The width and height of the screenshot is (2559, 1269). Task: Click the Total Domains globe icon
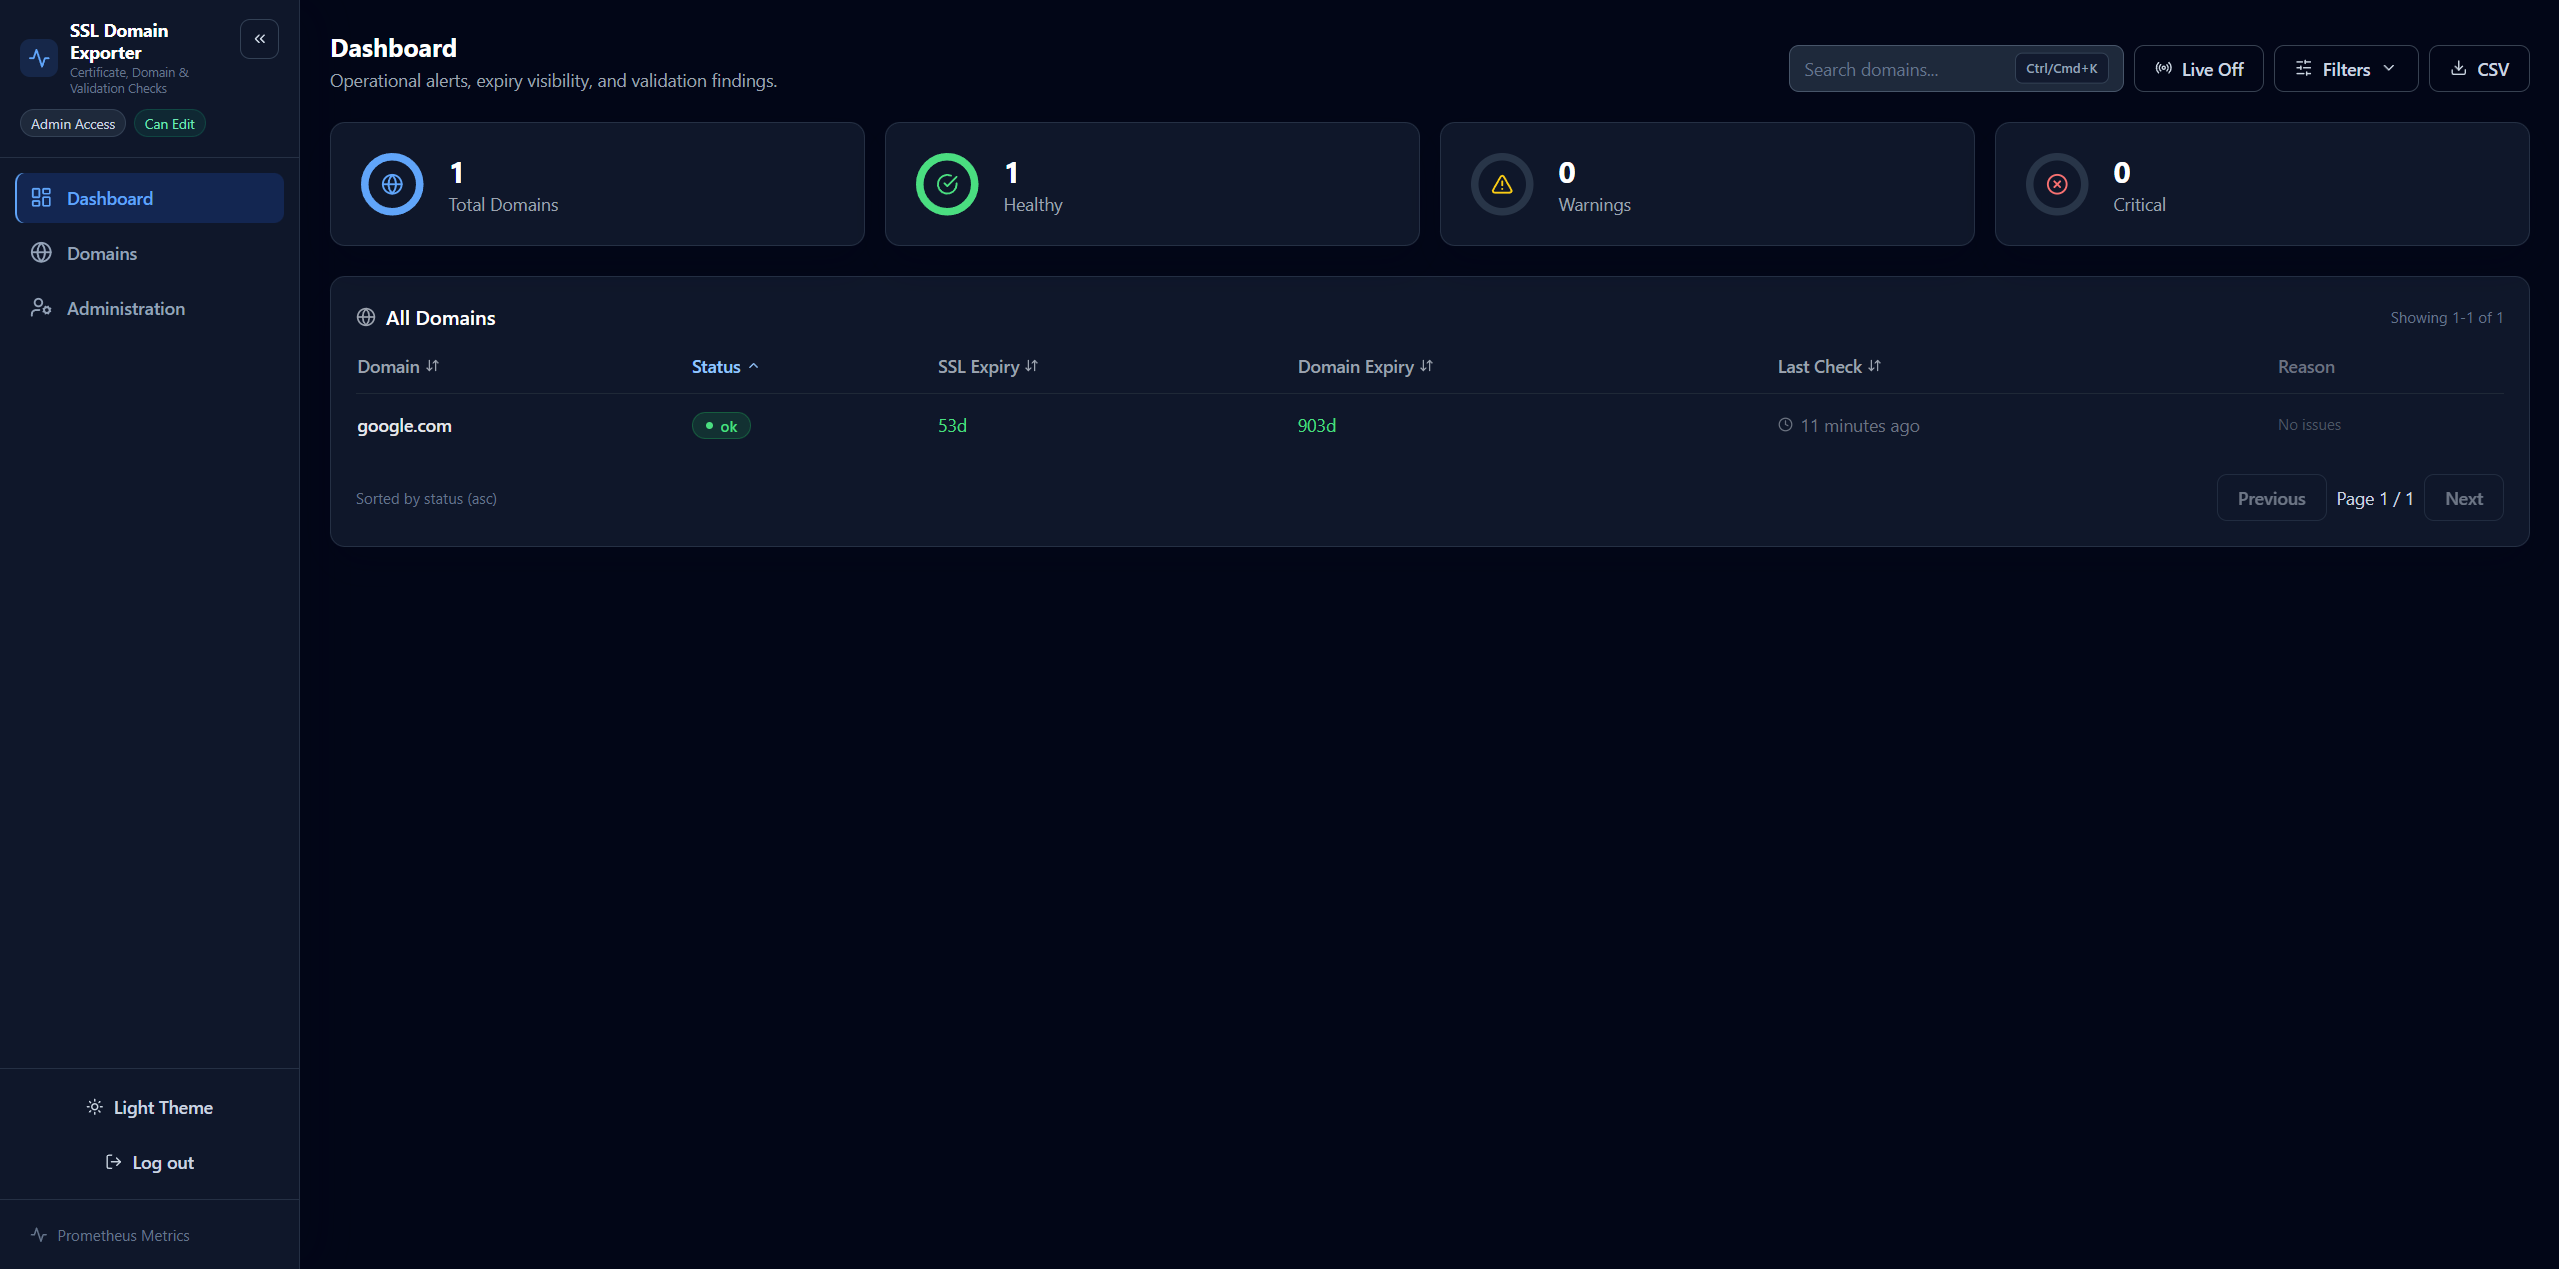pos(392,184)
